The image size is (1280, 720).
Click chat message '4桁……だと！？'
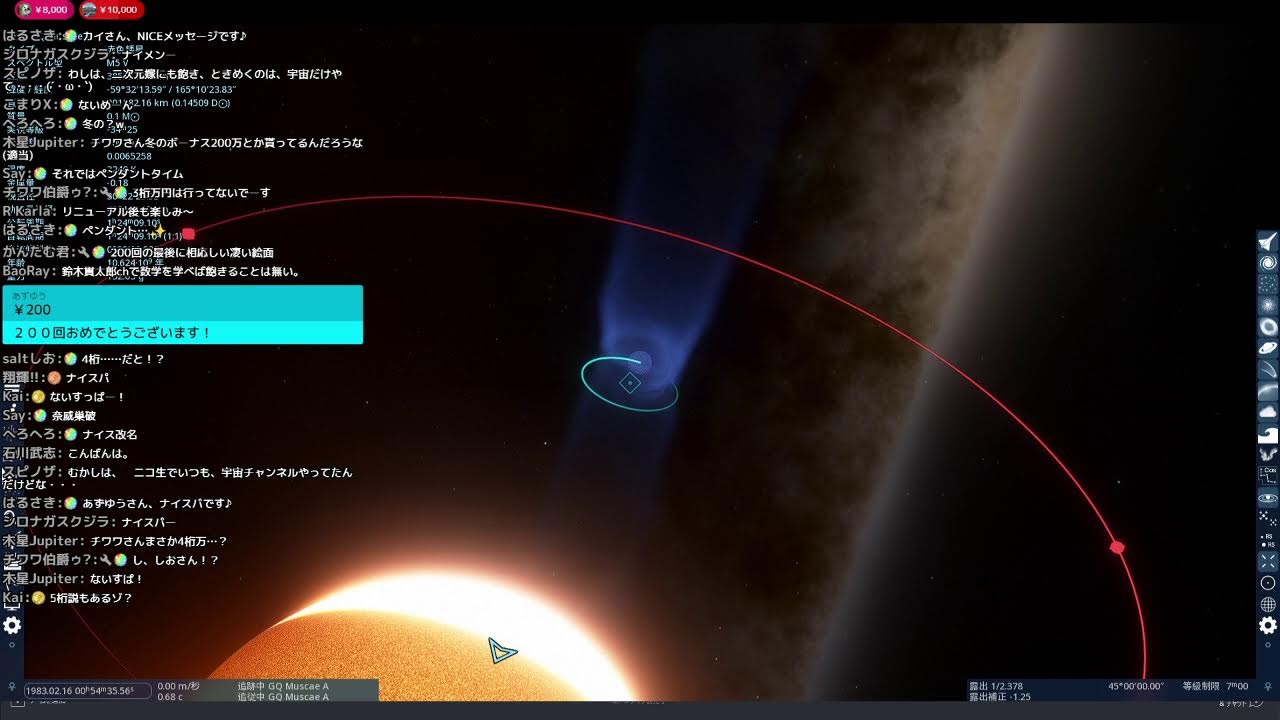pos(121,359)
